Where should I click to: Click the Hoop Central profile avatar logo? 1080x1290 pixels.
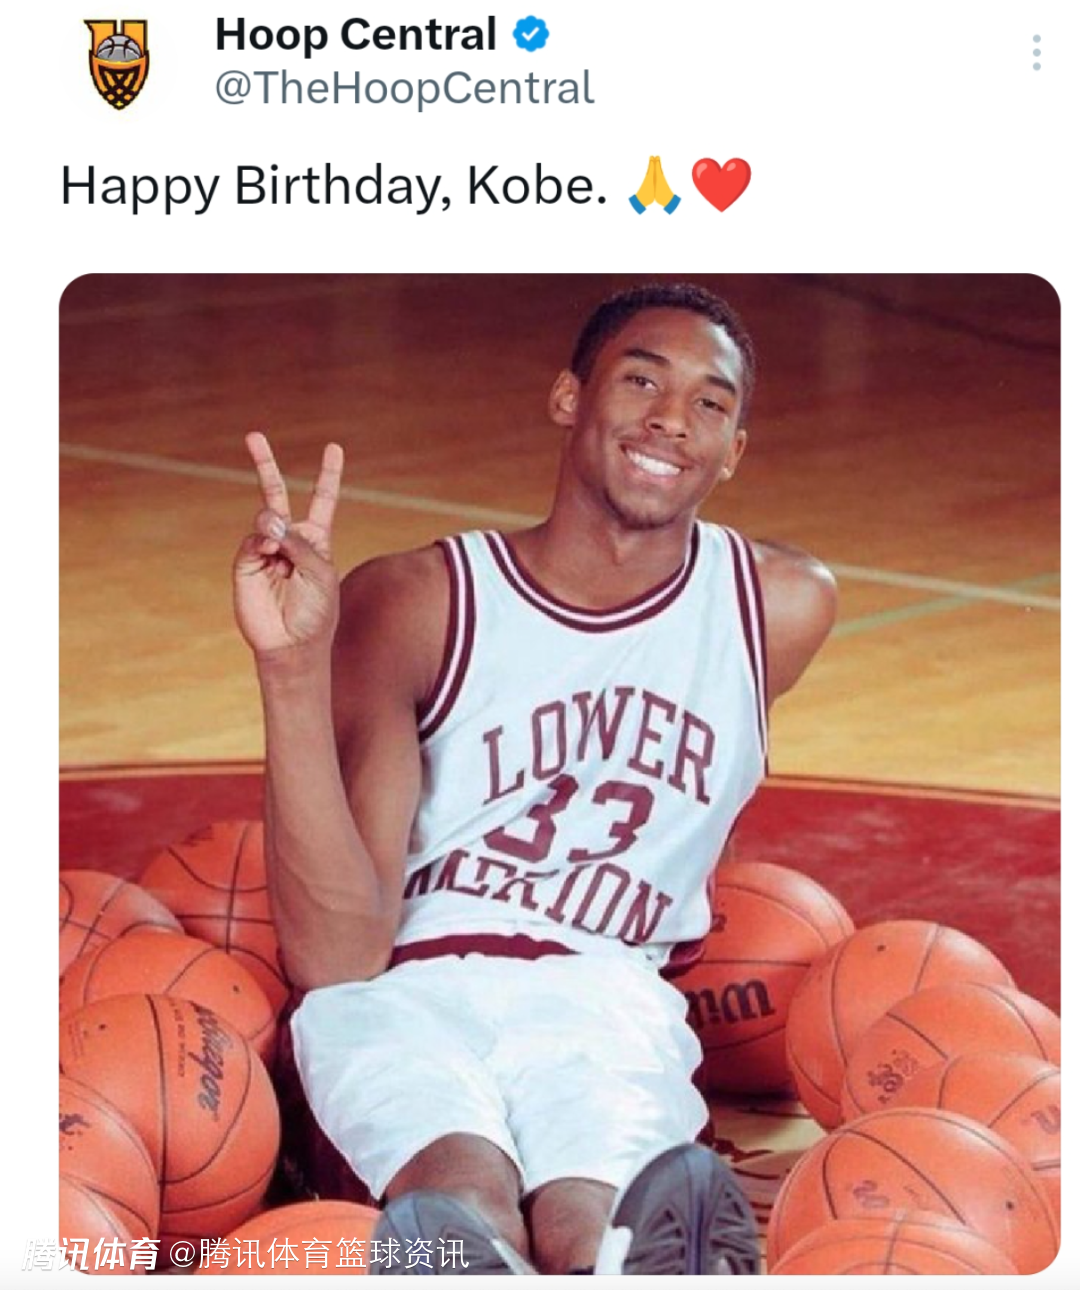click(118, 65)
